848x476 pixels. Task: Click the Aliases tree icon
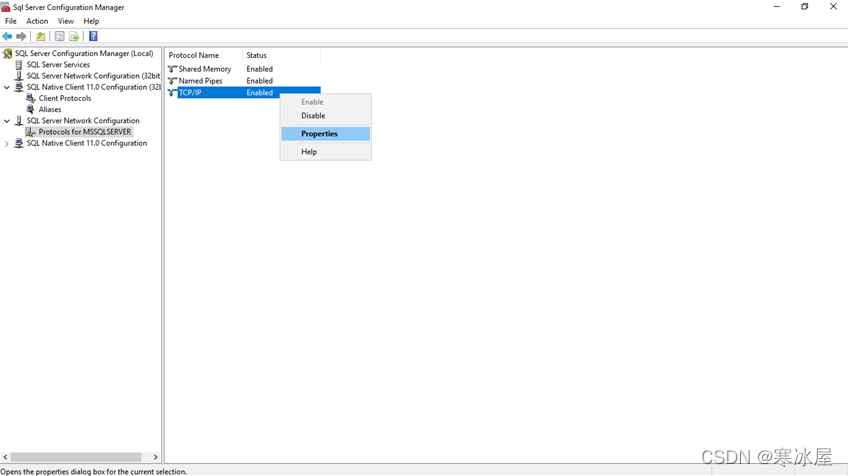[x=31, y=109]
